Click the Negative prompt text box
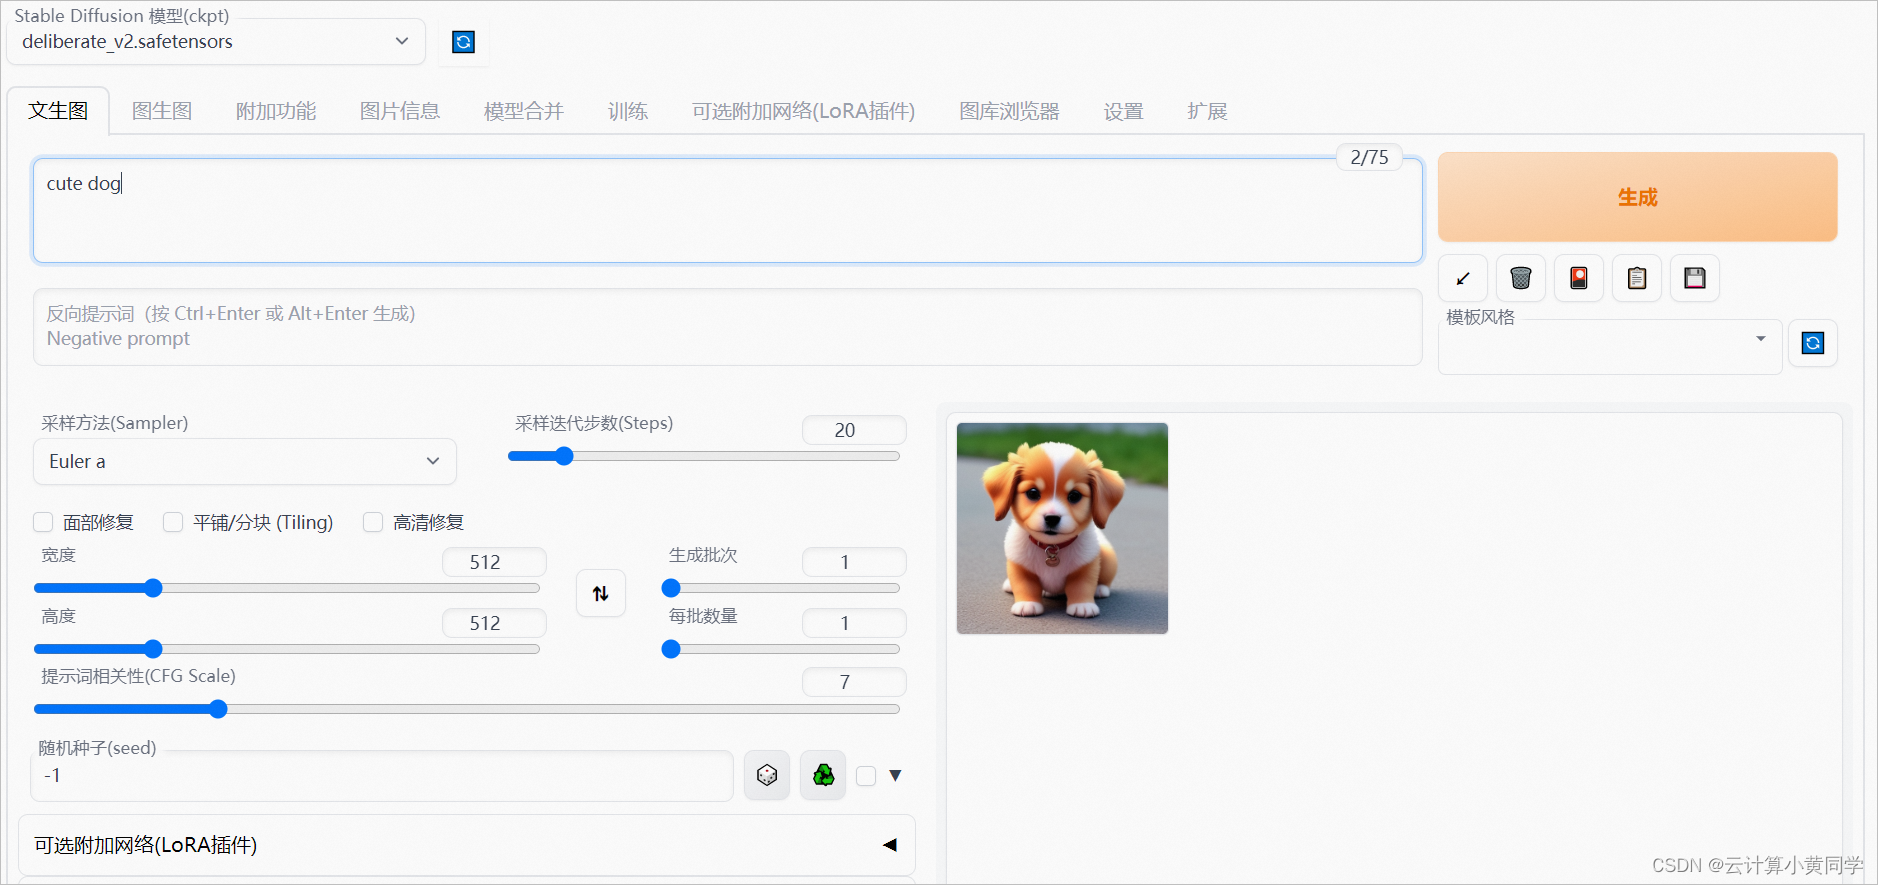 pos(728,327)
